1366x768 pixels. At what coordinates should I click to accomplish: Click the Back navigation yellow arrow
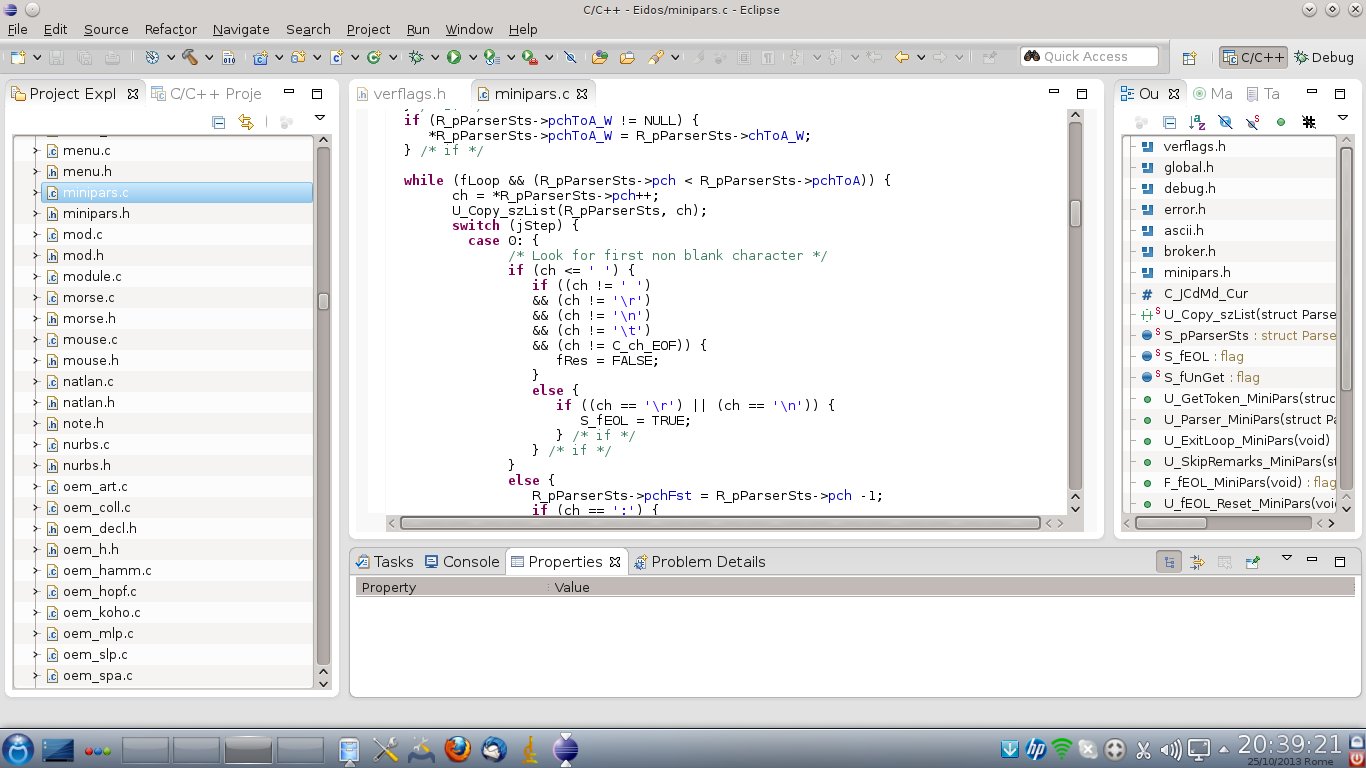pyautogui.click(x=902, y=57)
